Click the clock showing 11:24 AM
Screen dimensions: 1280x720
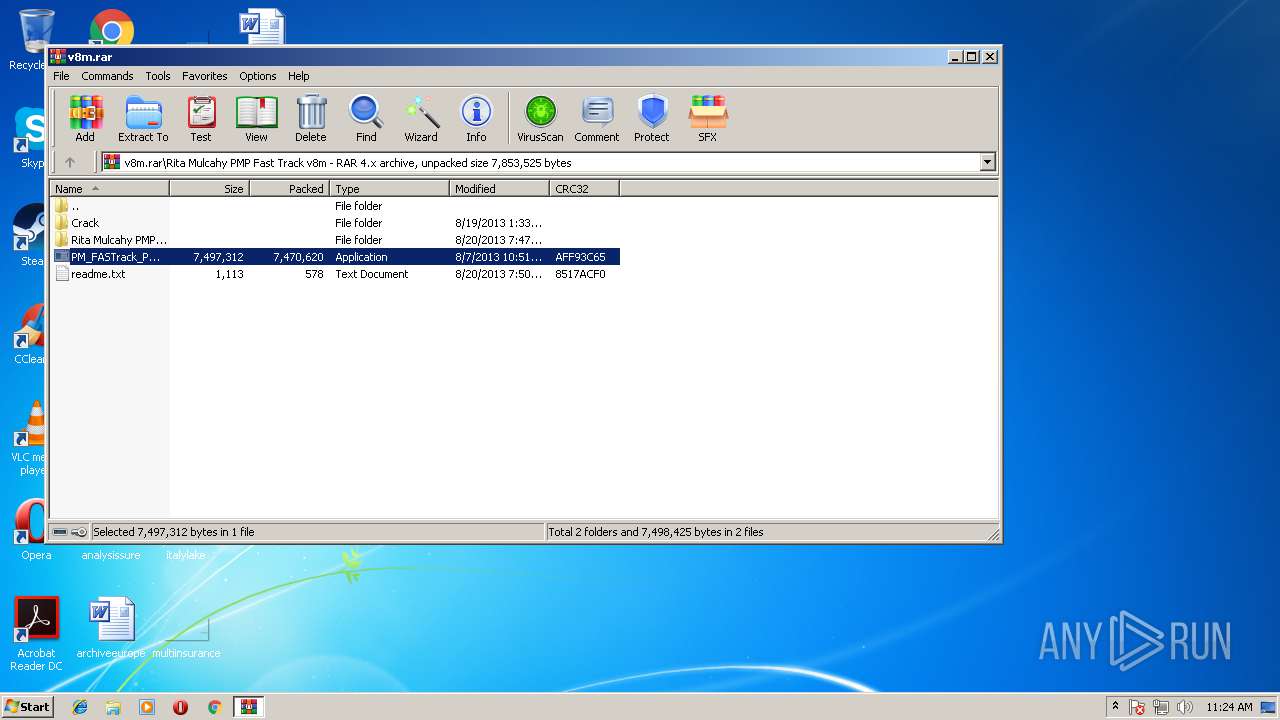tap(1229, 707)
